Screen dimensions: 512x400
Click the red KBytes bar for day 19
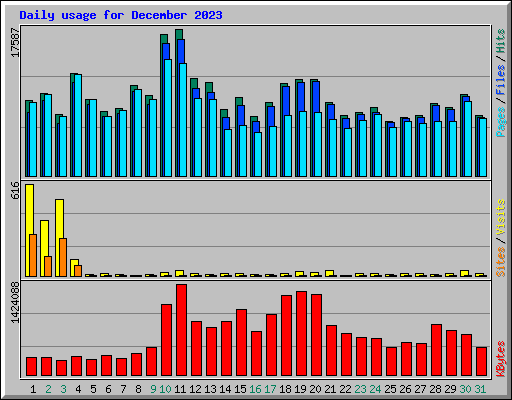coord(302,334)
